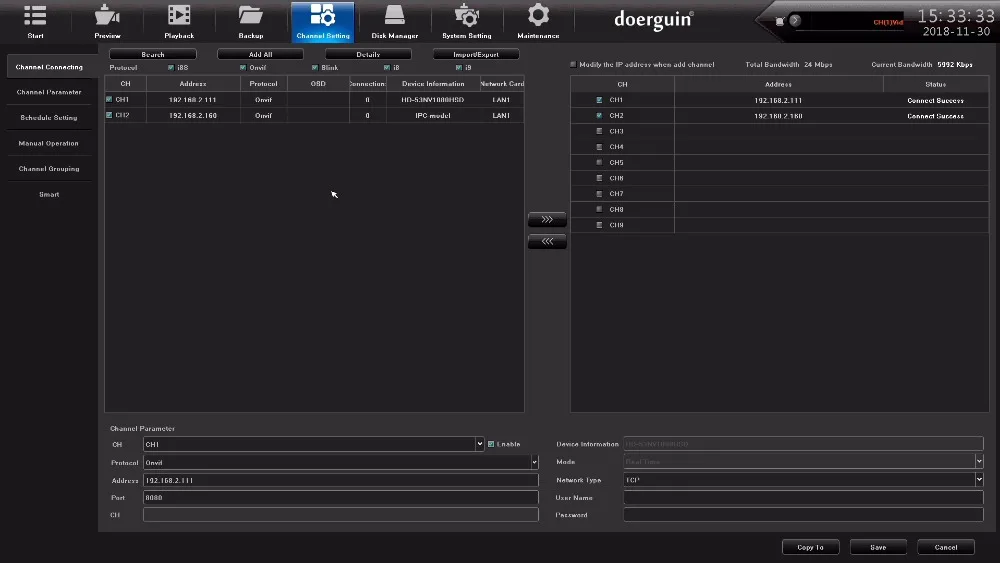Click the Search button
Screen dimensions: 1000x563
click(x=152, y=54)
